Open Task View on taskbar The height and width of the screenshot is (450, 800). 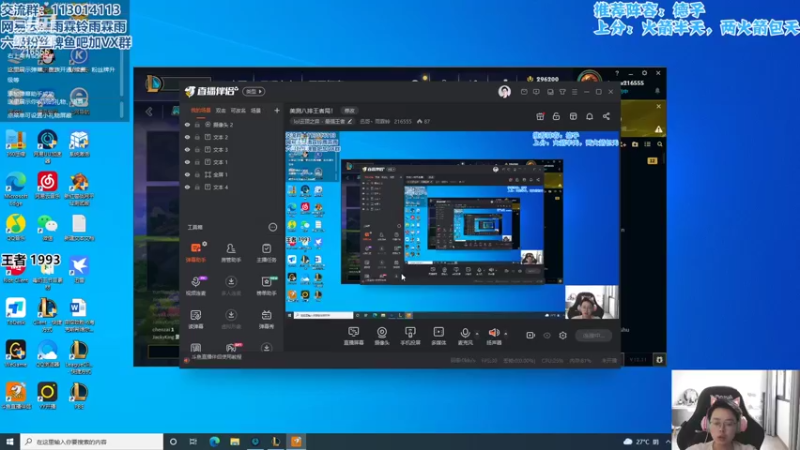coord(193,441)
